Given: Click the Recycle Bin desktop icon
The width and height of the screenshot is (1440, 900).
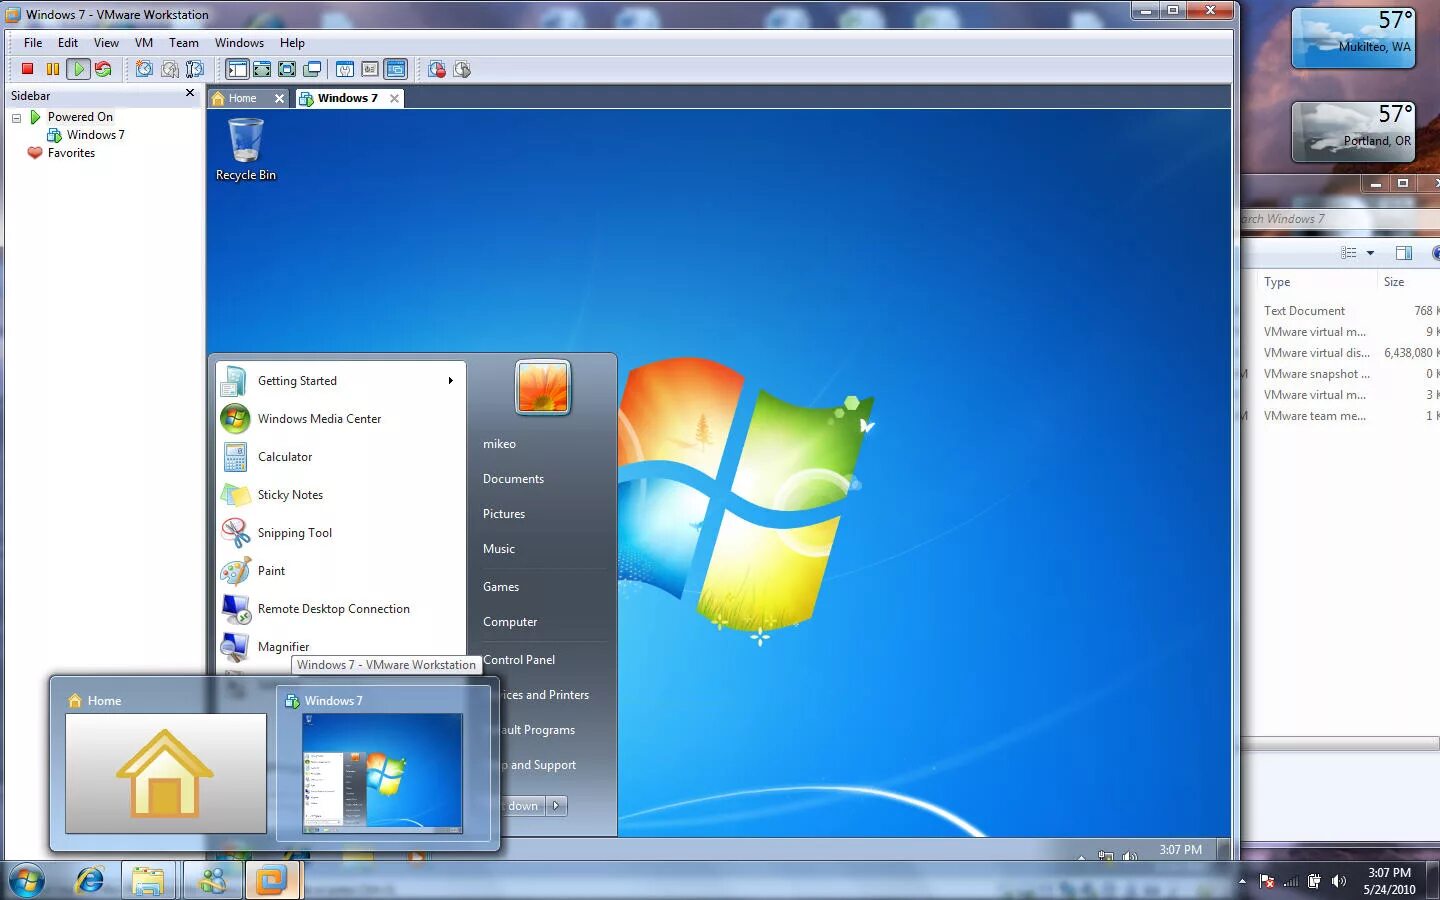Looking at the screenshot, I should 246,149.
